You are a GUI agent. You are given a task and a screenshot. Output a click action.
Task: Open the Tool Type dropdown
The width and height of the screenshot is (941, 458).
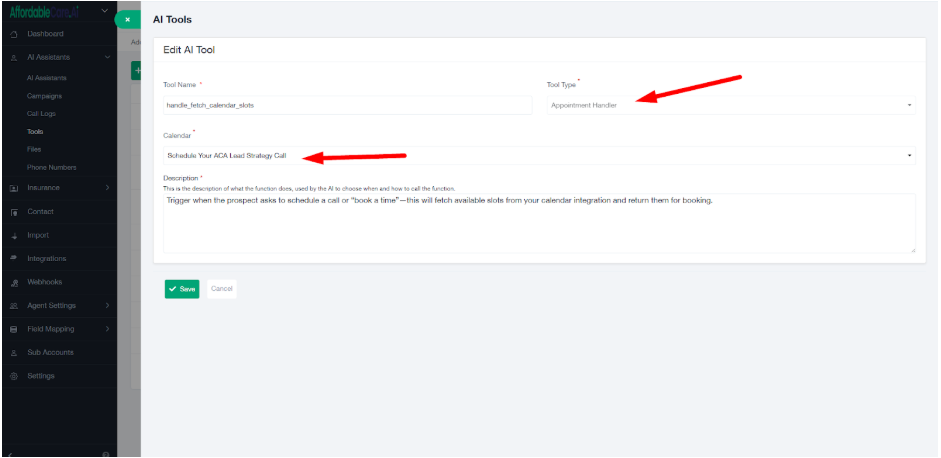(730, 105)
